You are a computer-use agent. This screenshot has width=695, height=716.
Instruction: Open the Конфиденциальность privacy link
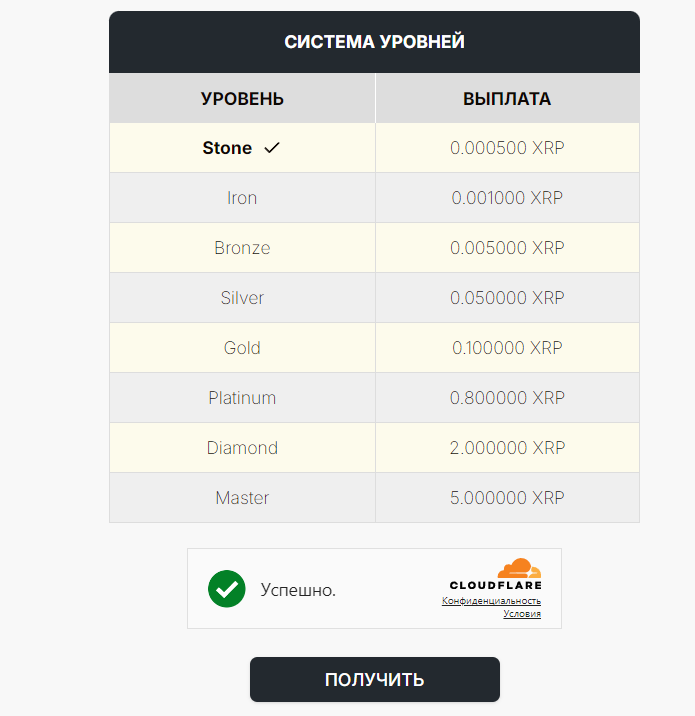[x=491, y=601]
